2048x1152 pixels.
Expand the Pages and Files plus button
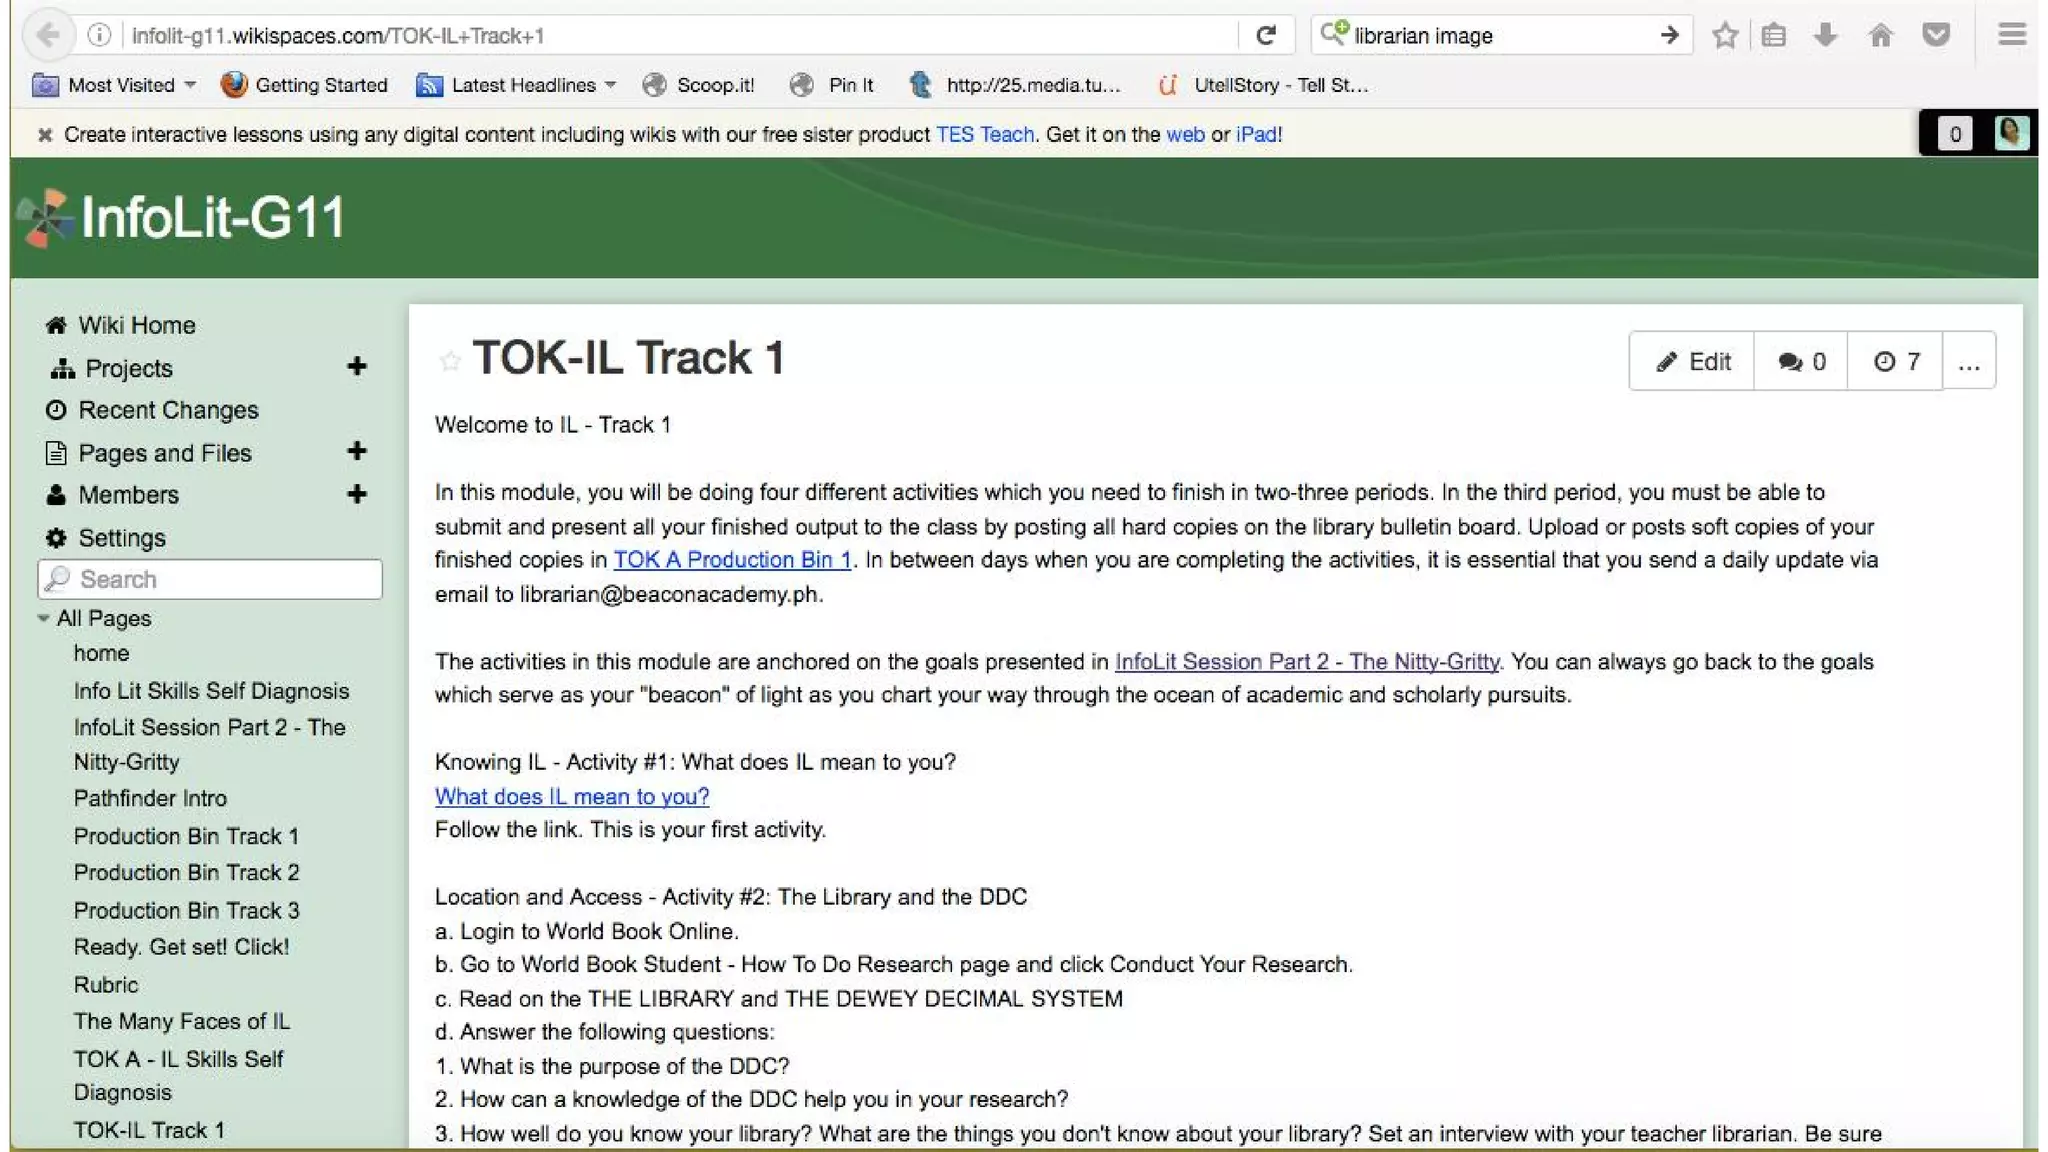click(357, 452)
